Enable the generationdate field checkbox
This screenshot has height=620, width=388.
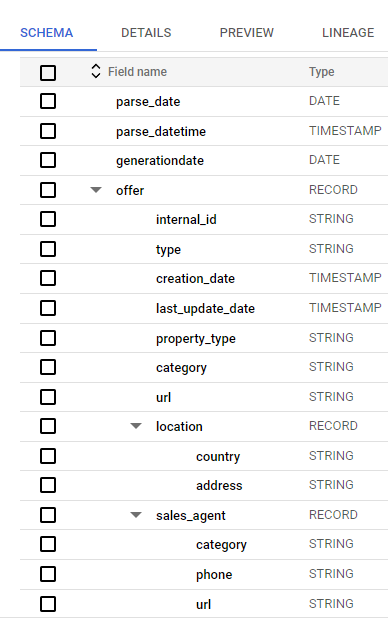tap(48, 160)
